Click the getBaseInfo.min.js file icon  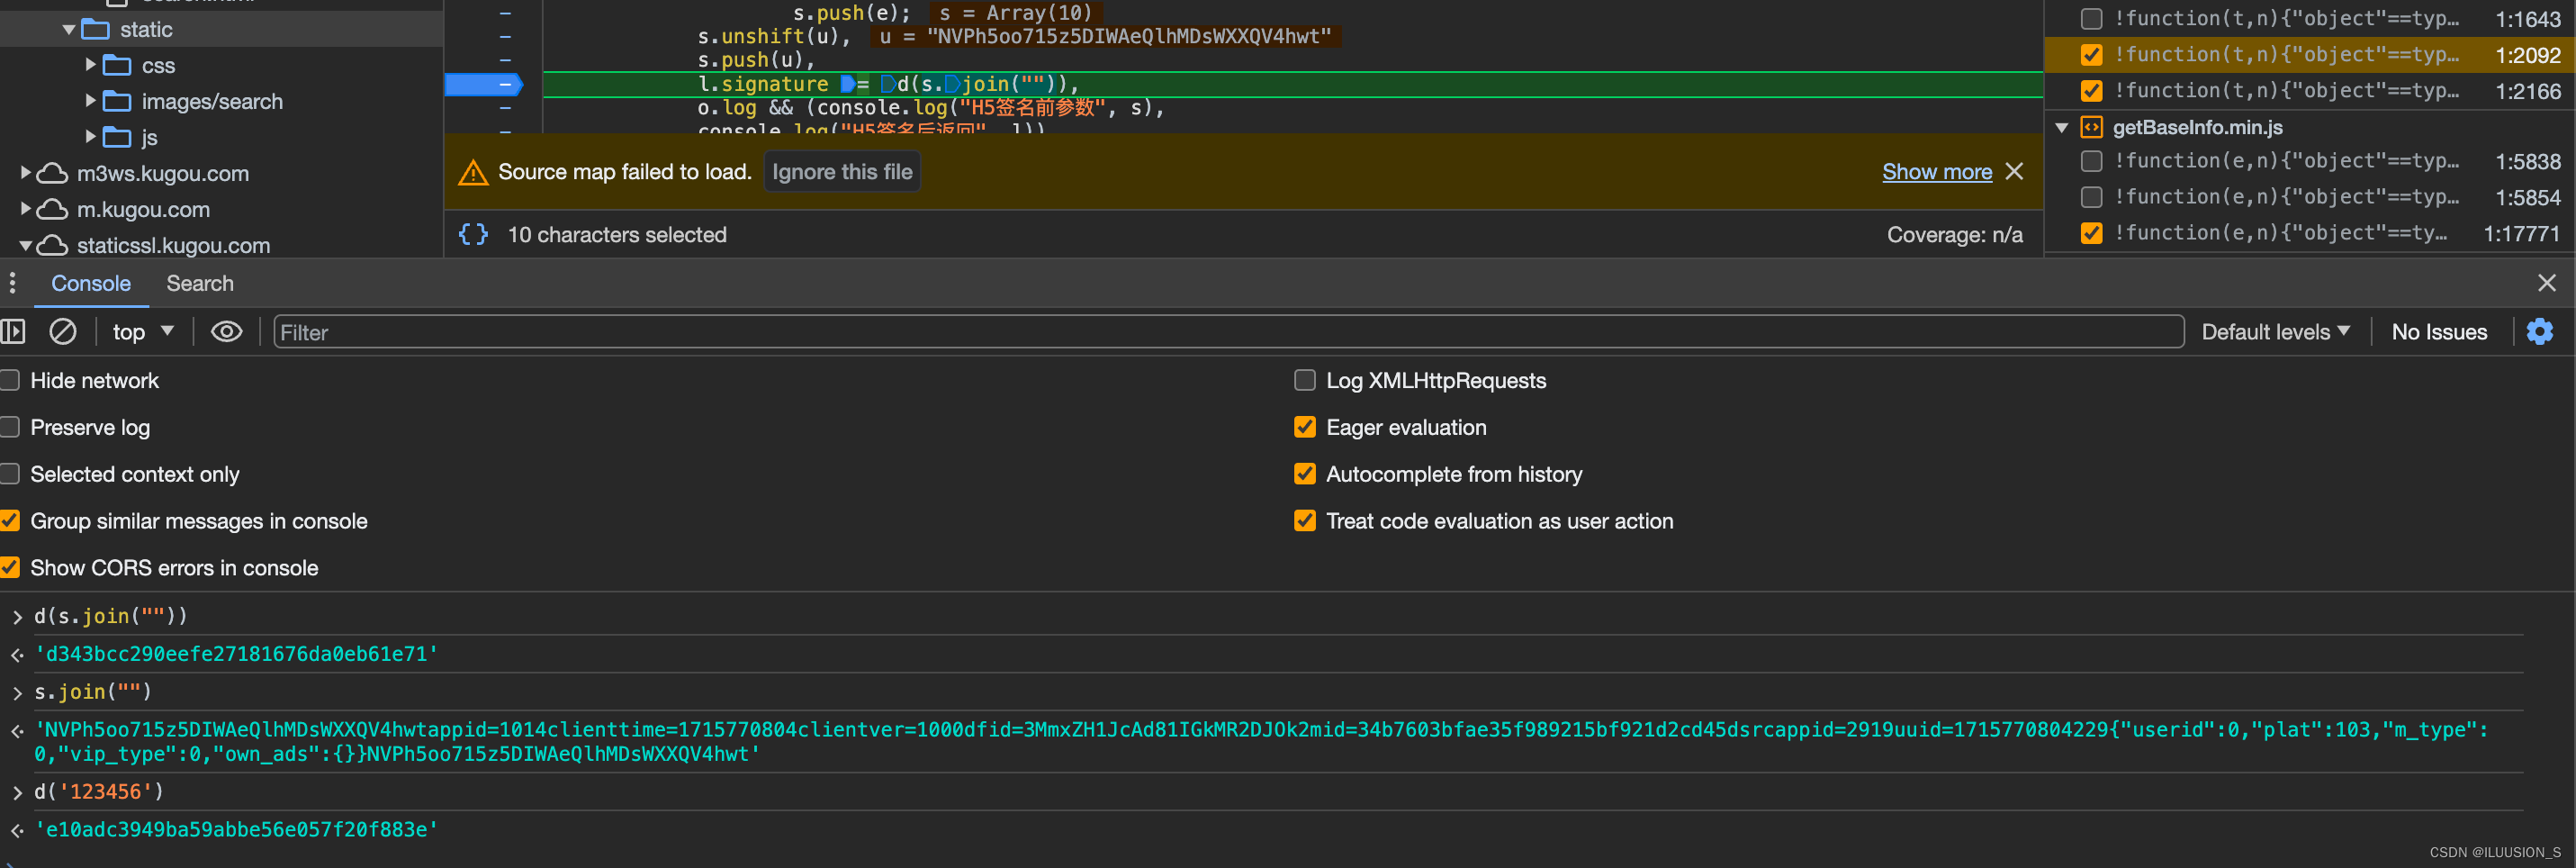tap(2091, 128)
